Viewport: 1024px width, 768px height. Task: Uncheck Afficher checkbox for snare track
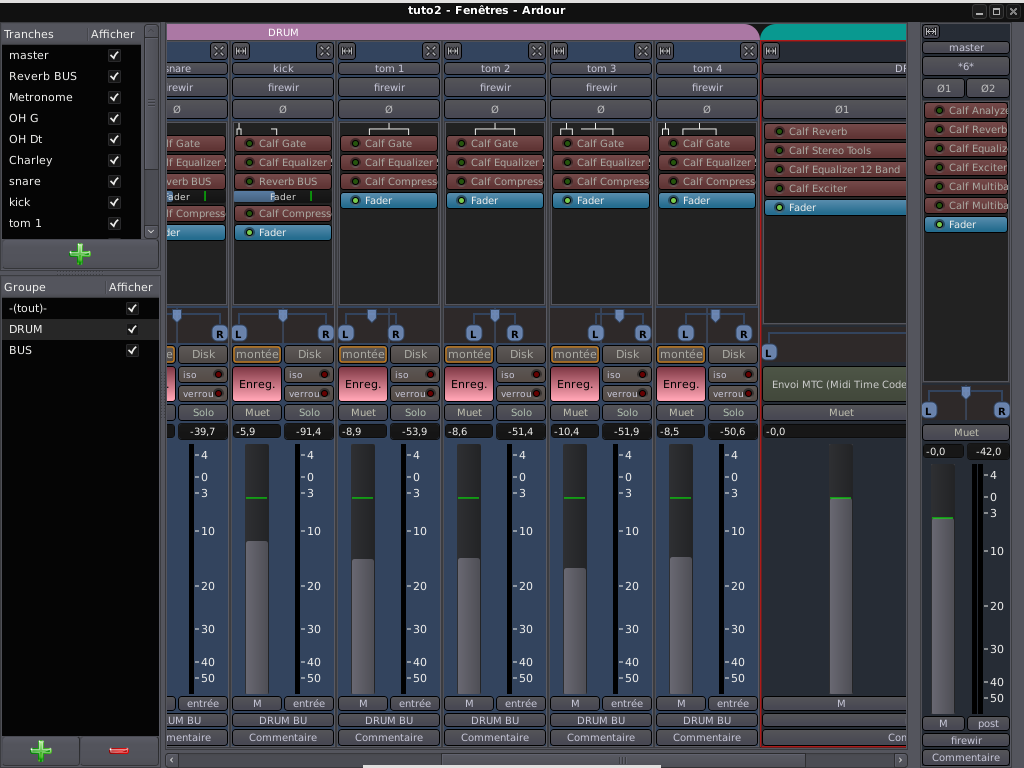(x=114, y=181)
